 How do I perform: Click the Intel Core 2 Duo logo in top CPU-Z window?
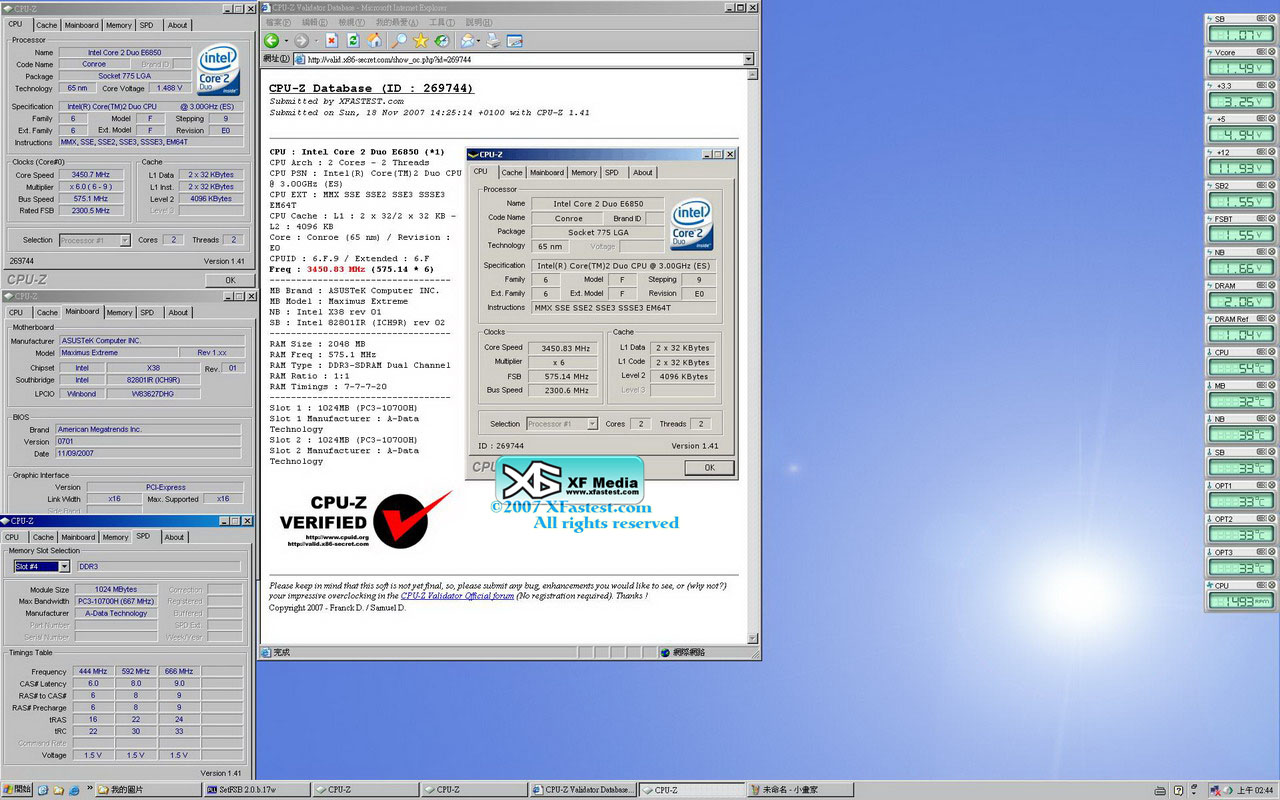point(218,68)
